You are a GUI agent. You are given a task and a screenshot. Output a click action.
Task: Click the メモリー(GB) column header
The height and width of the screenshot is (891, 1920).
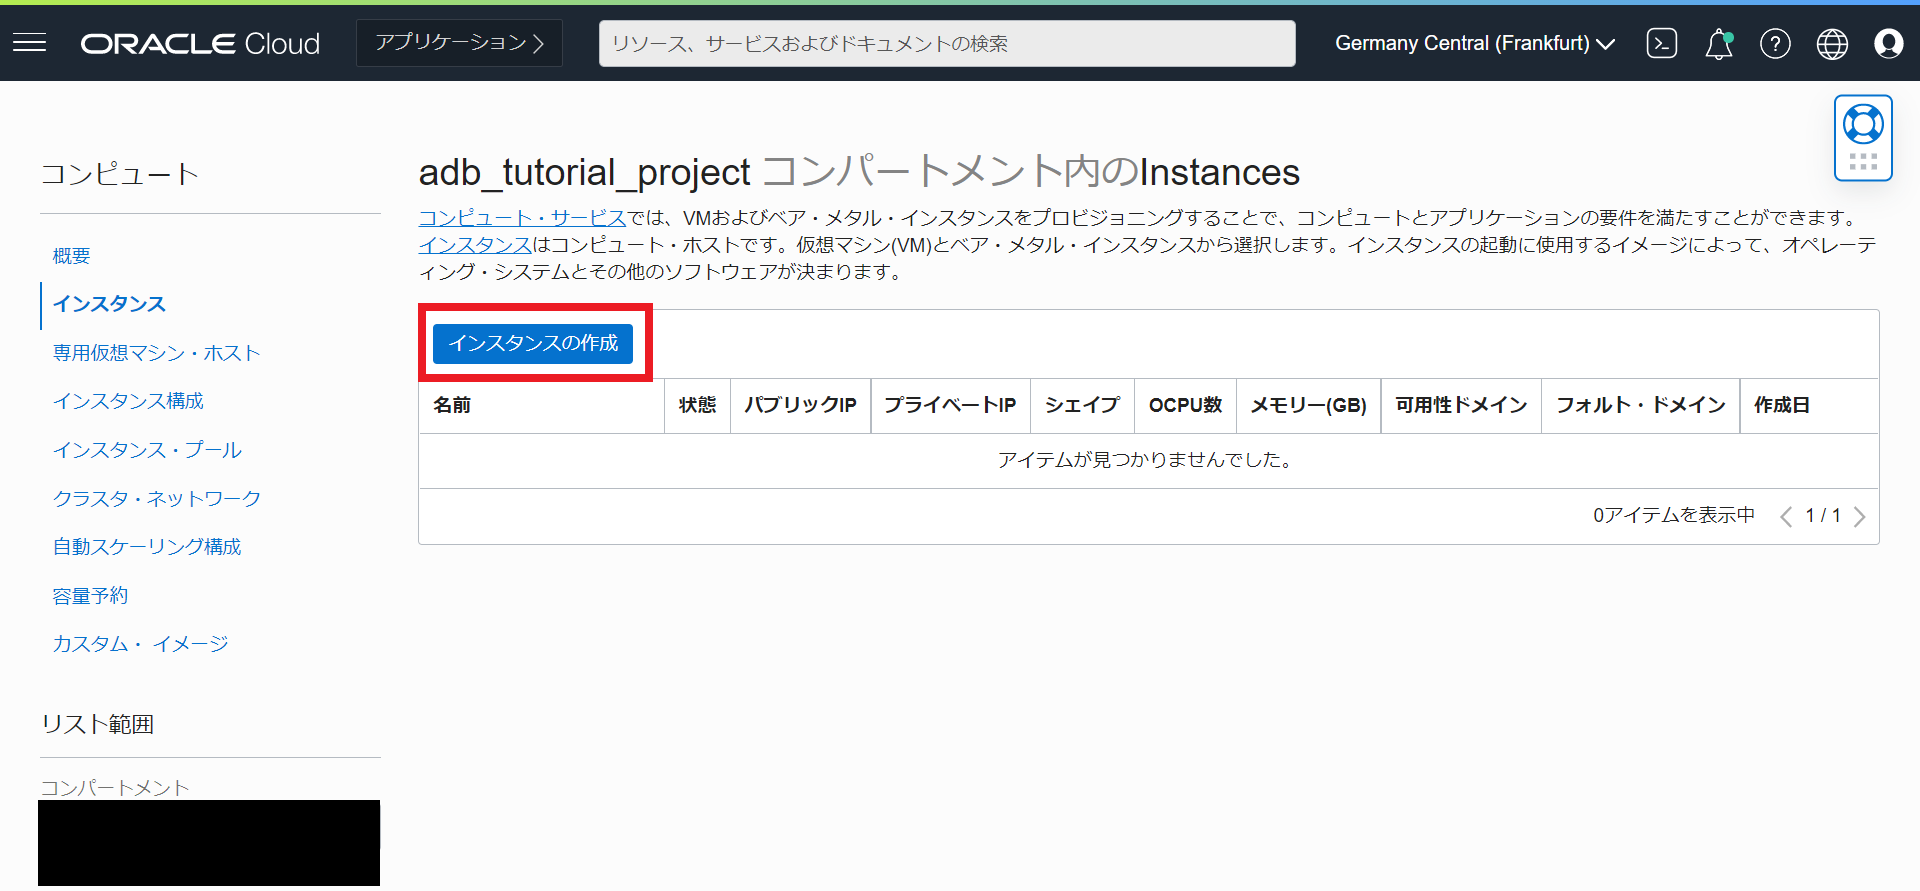1308,405
